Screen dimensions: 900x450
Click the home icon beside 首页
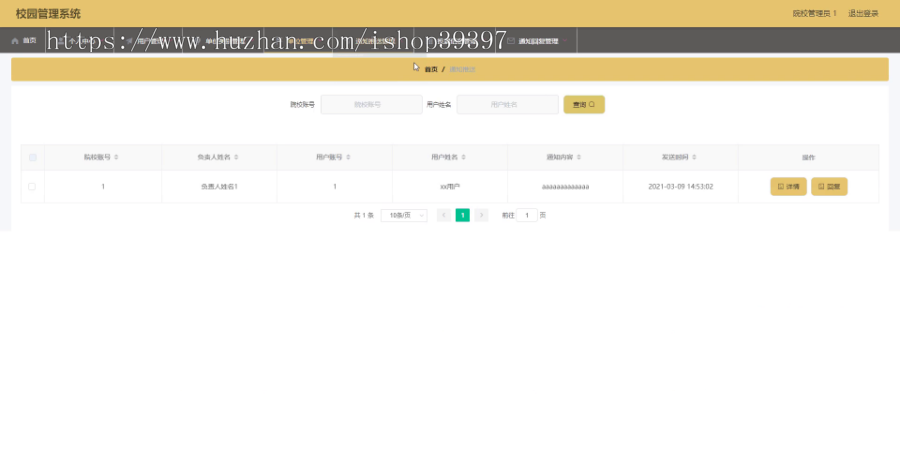tap(15, 41)
